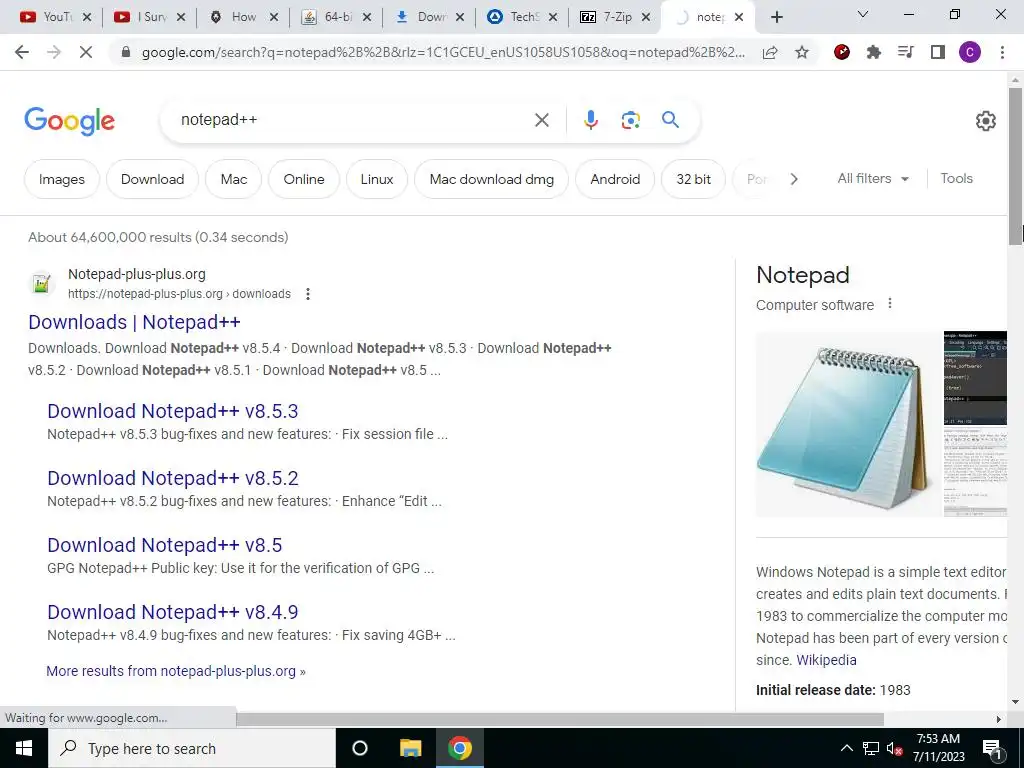Screen dimensions: 1024x768
Task: Bookmark this page with the star
Action: click(x=801, y=52)
